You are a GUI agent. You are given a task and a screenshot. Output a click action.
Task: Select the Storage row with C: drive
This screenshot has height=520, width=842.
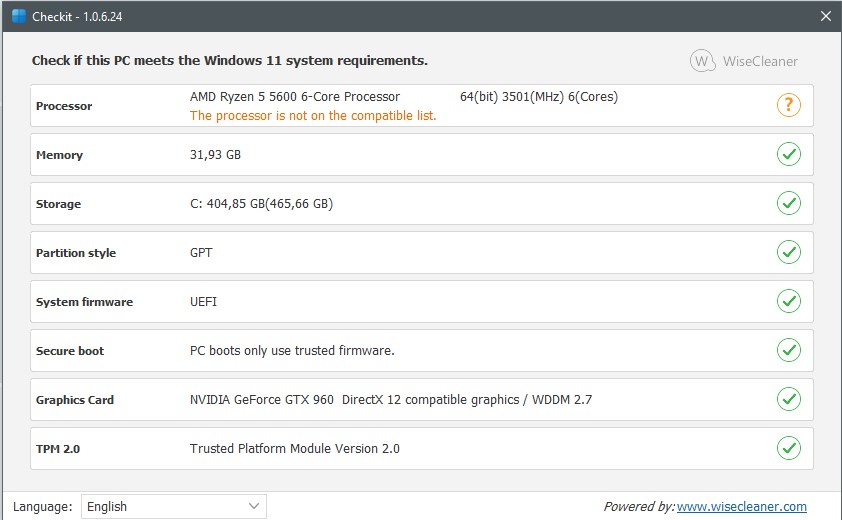261,204
